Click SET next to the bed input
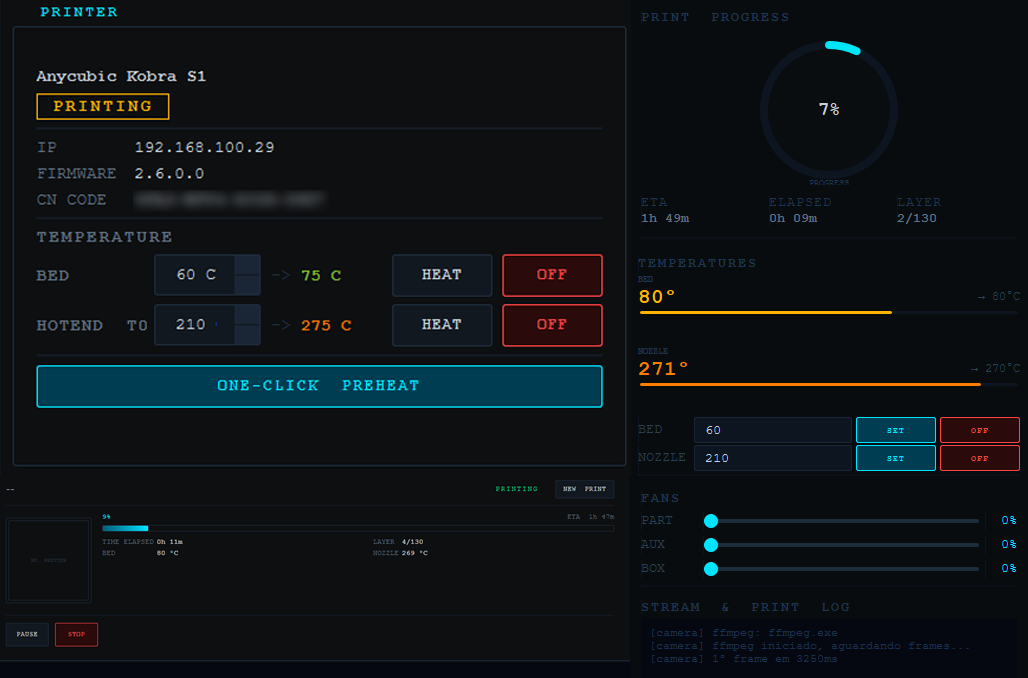The height and width of the screenshot is (678, 1028). click(895, 430)
